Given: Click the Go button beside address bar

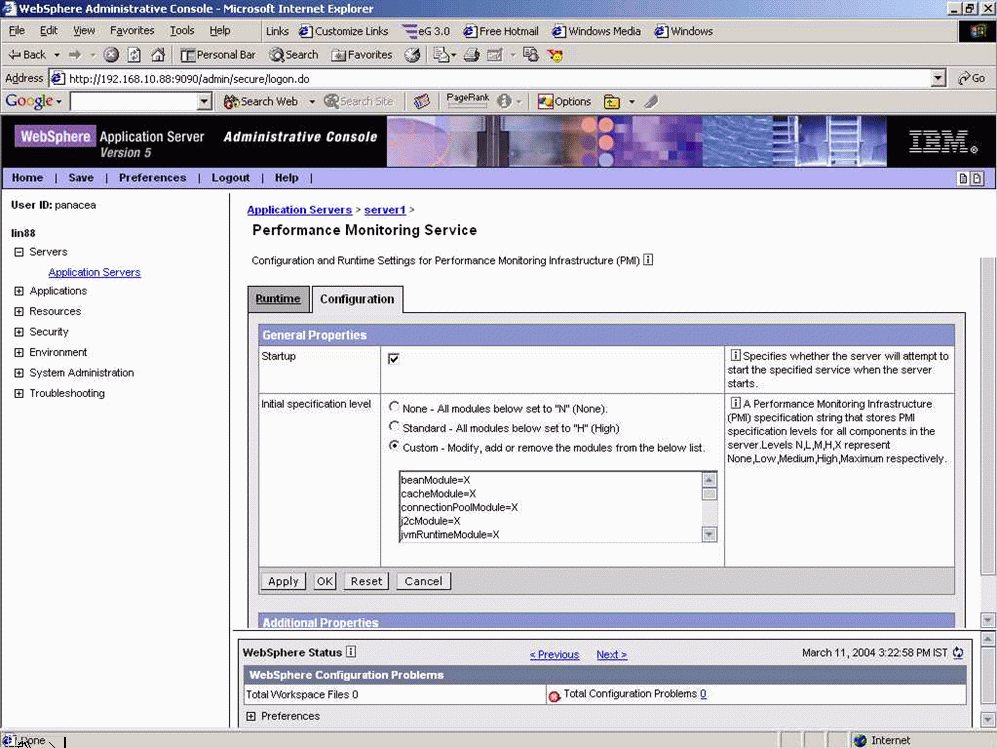Looking at the screenshot, I should [972, 78].
